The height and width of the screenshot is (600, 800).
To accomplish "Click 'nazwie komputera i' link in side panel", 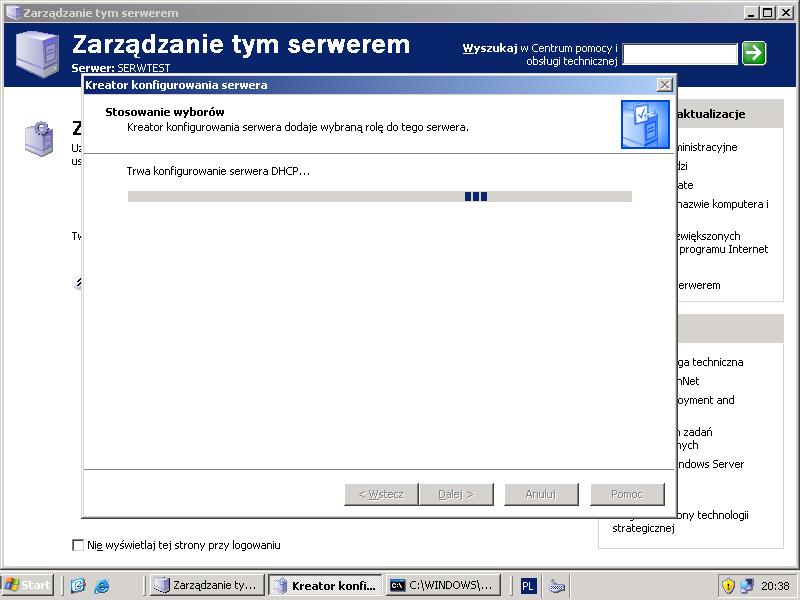I will click(x=722, y=204).
